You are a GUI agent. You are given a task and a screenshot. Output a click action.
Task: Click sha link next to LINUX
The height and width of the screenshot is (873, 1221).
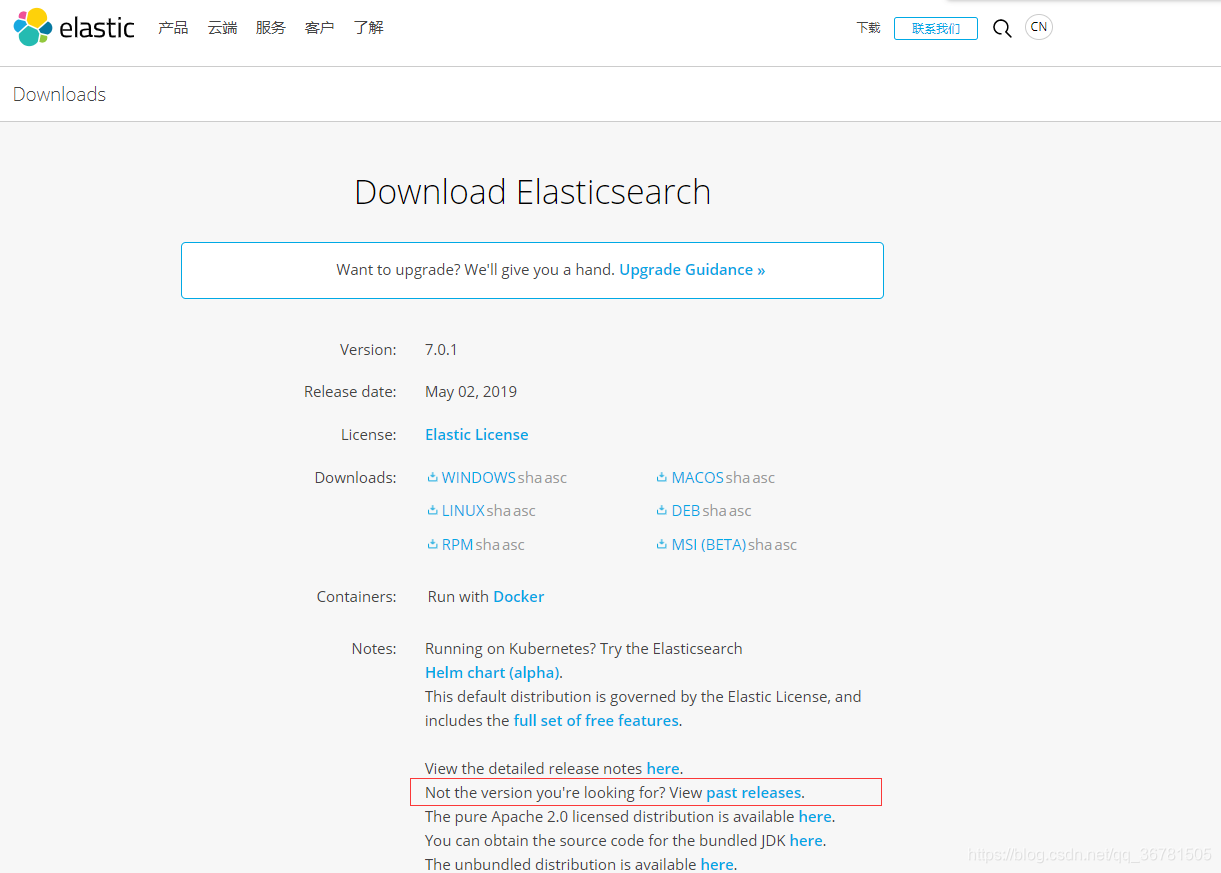(x=499, y=511)
